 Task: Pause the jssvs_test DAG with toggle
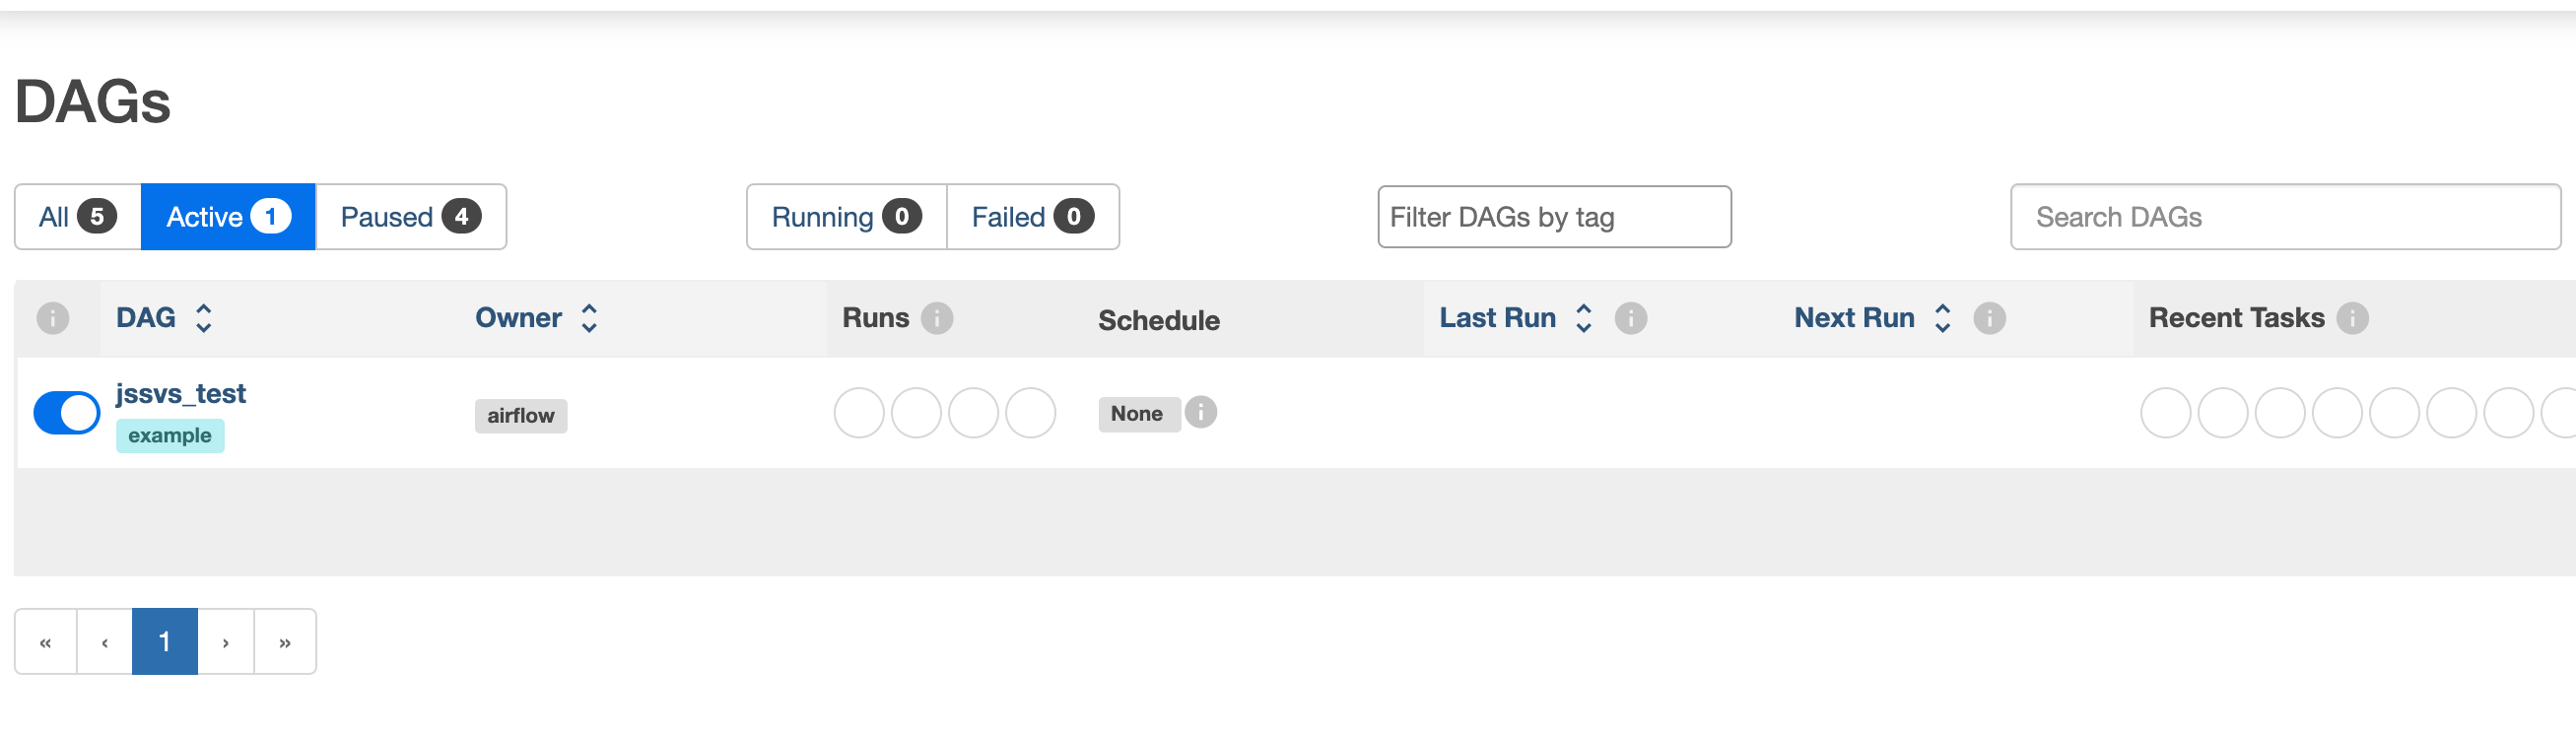tap(66, 413)
